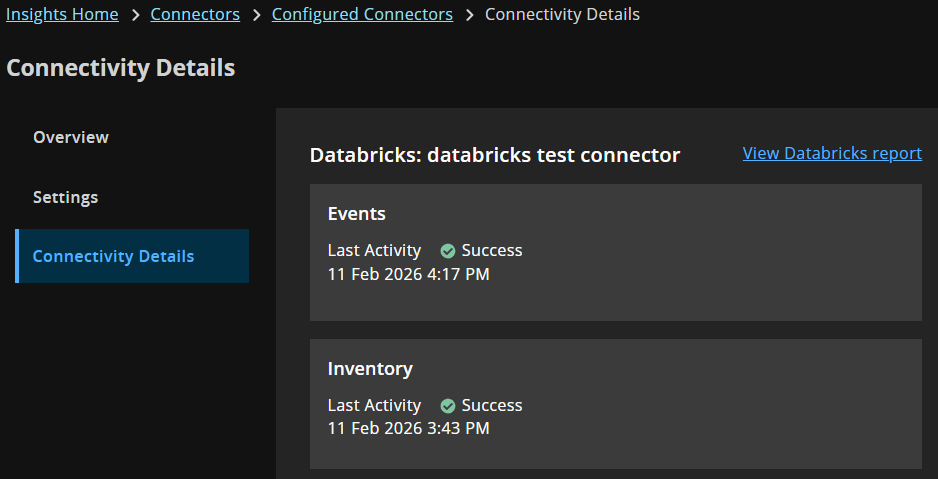The height and width of the screenshot is (479, 938).
Task: Open the Configured Connectors breadcrumb link
Action: [362, 15]
